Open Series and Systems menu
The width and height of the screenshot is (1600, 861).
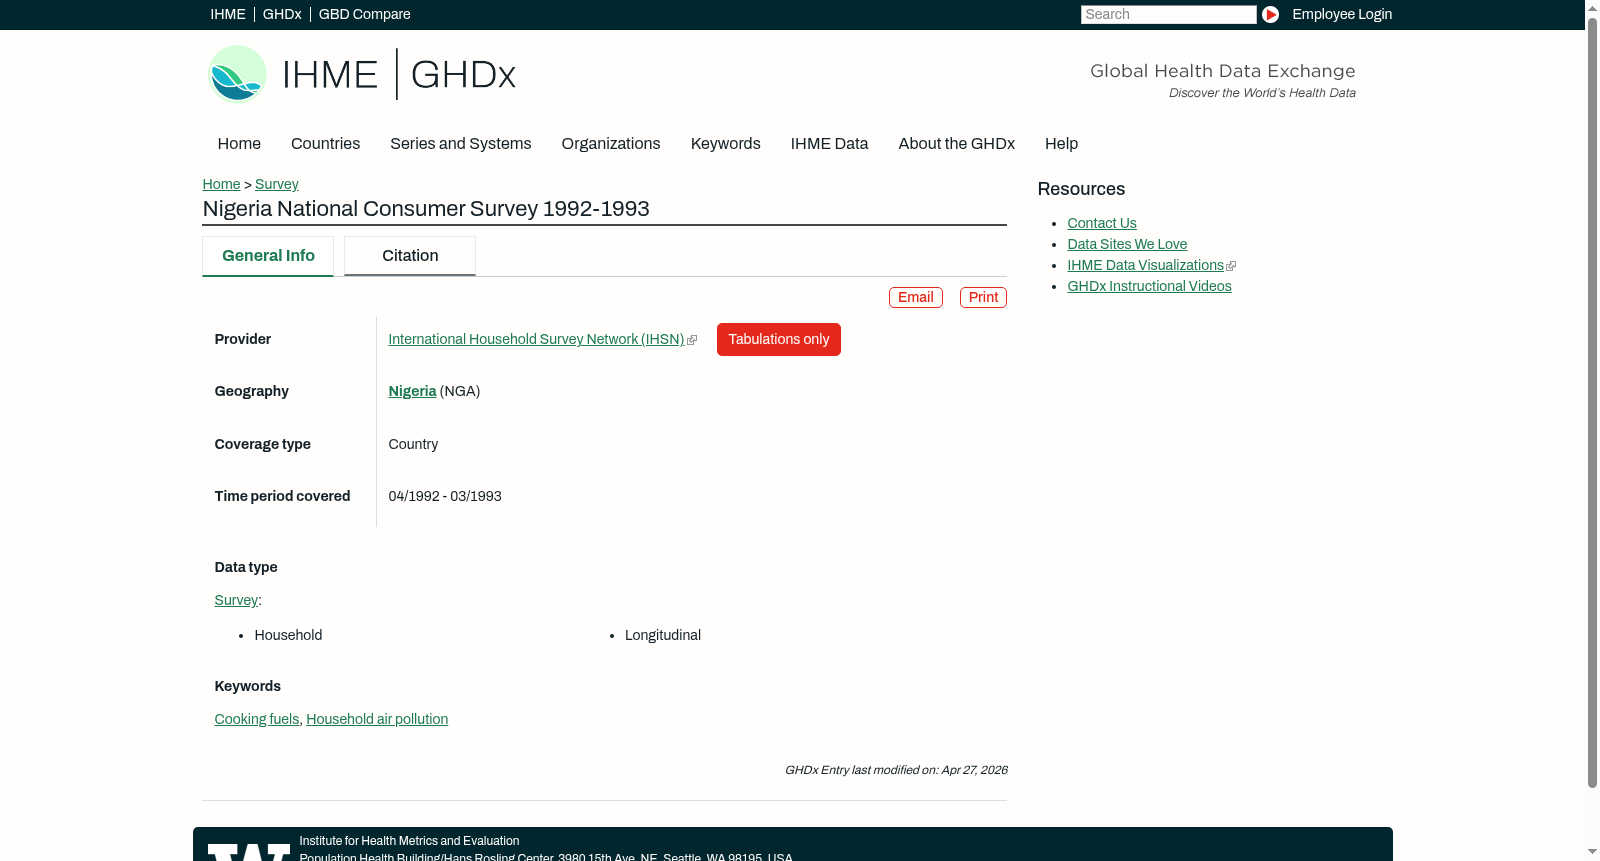click(460, 144)
